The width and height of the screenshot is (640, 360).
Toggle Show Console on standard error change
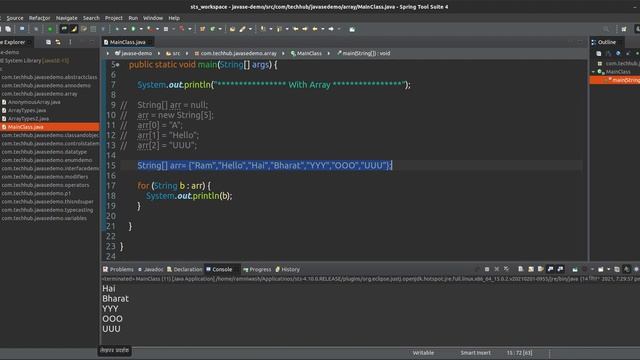tap(560, 269)
